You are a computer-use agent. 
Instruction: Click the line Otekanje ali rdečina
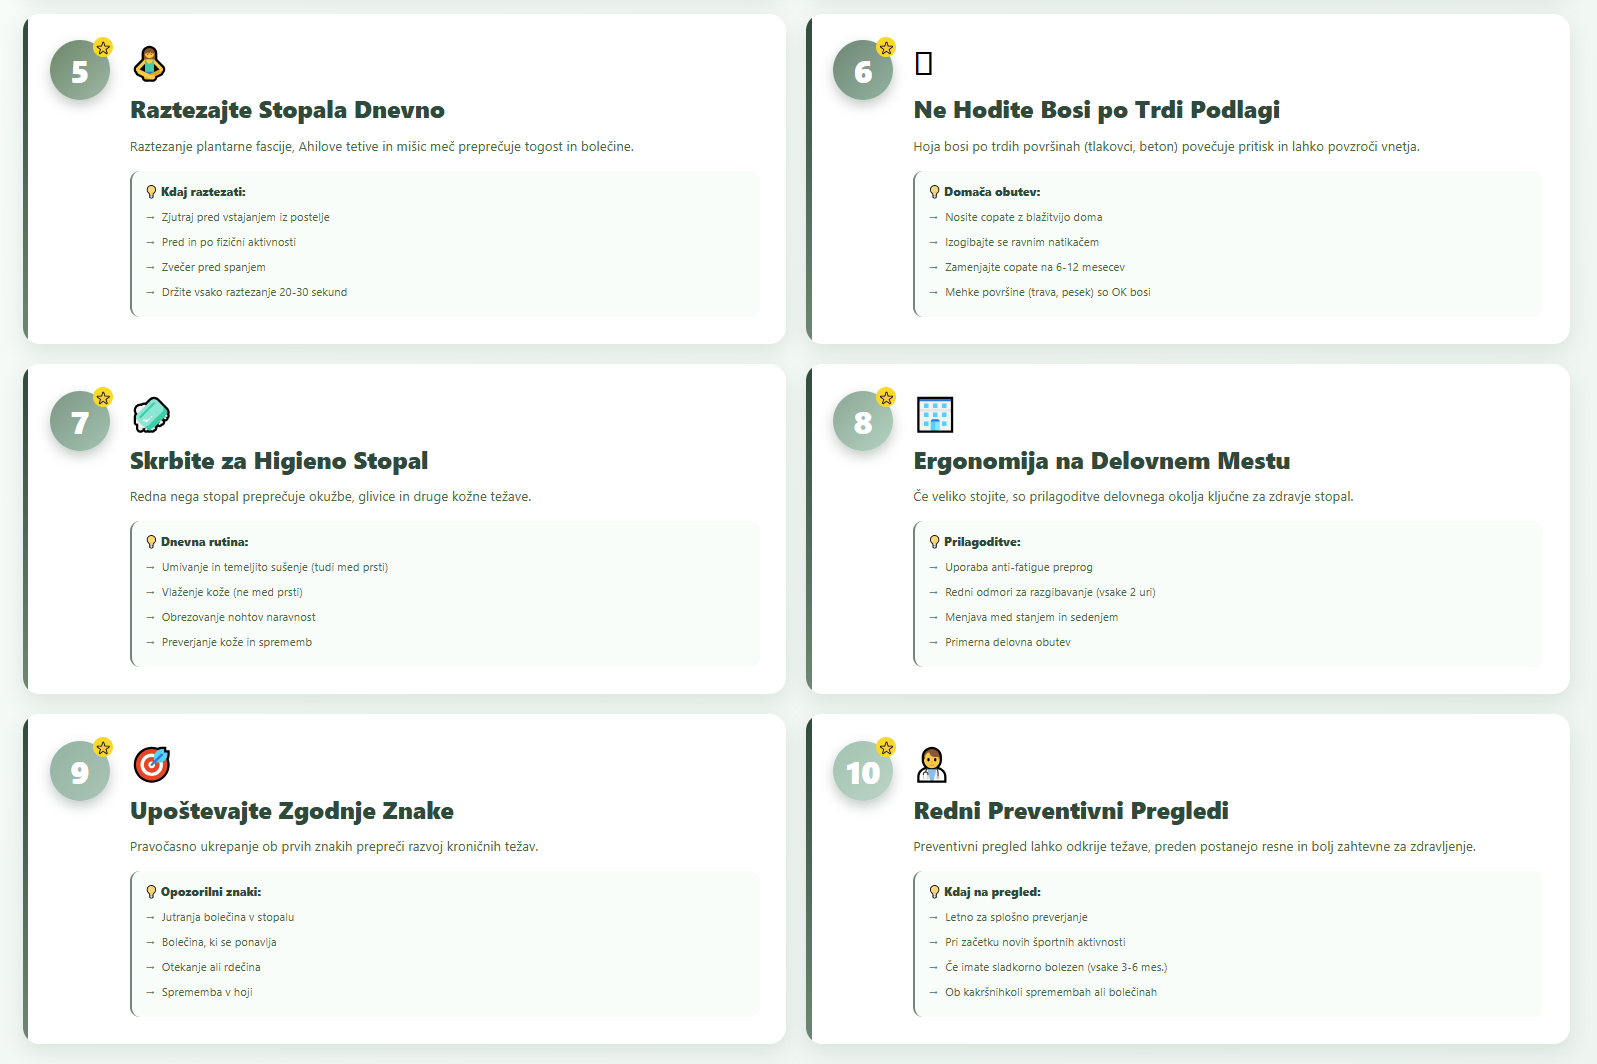point(211,967)
